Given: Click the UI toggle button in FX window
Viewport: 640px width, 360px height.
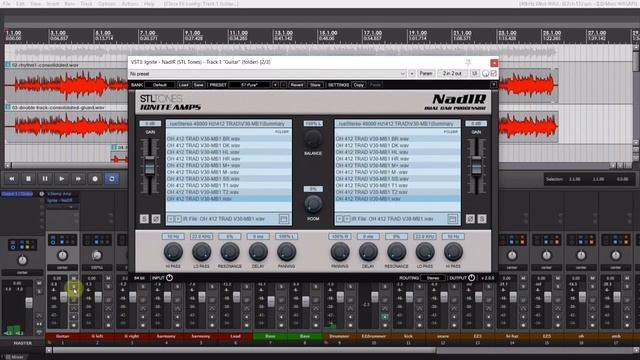Looking at the screenshot, I should tap(474, 74).
